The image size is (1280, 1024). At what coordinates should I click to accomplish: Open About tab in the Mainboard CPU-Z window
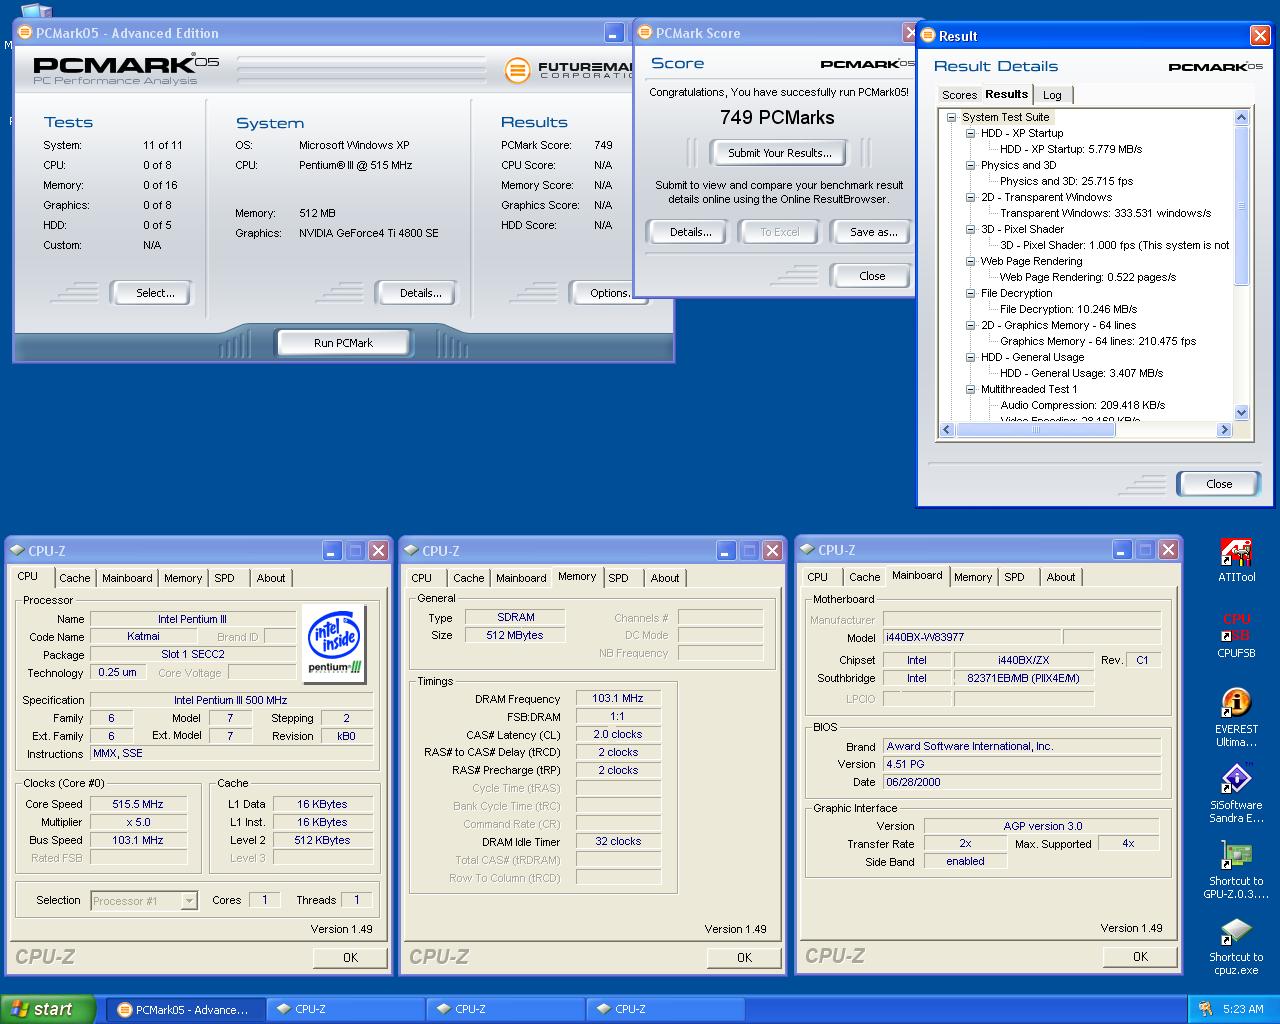click(1061, 577)
